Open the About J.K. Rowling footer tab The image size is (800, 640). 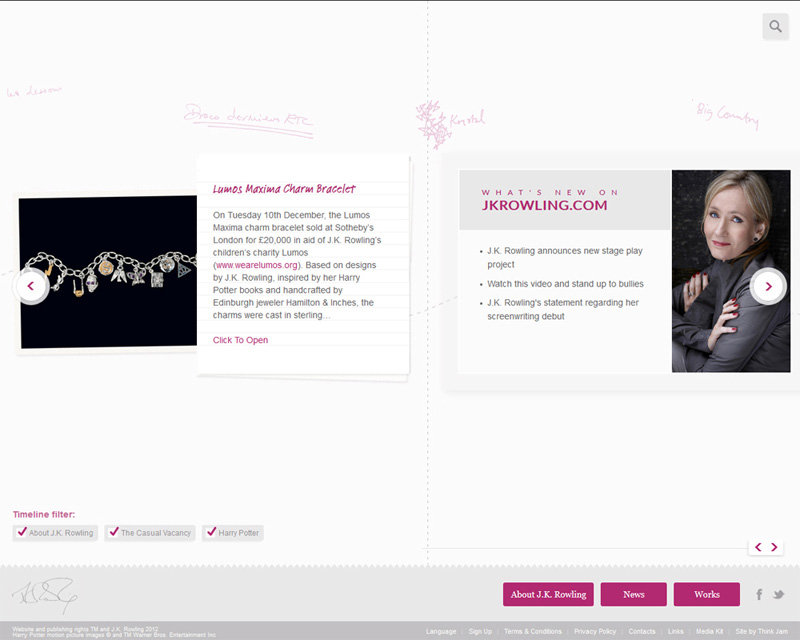coord(548,594)
